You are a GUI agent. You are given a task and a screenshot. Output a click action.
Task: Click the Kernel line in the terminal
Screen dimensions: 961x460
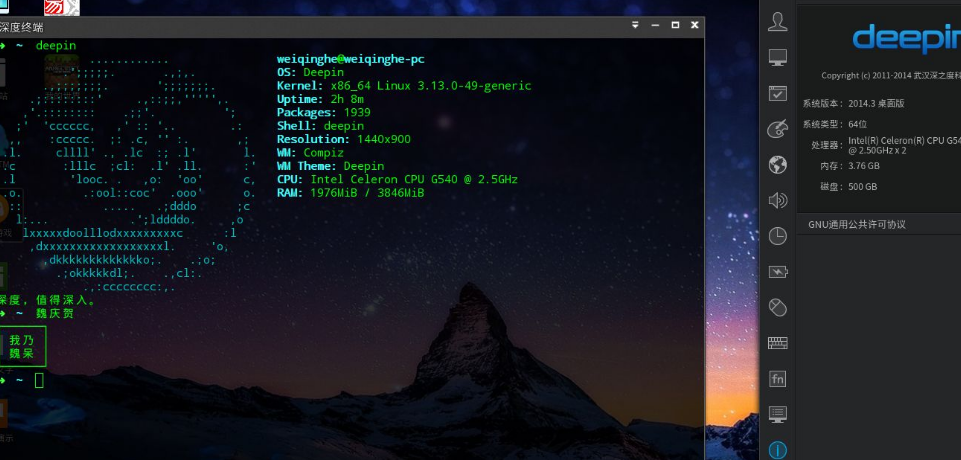point(404,86)
